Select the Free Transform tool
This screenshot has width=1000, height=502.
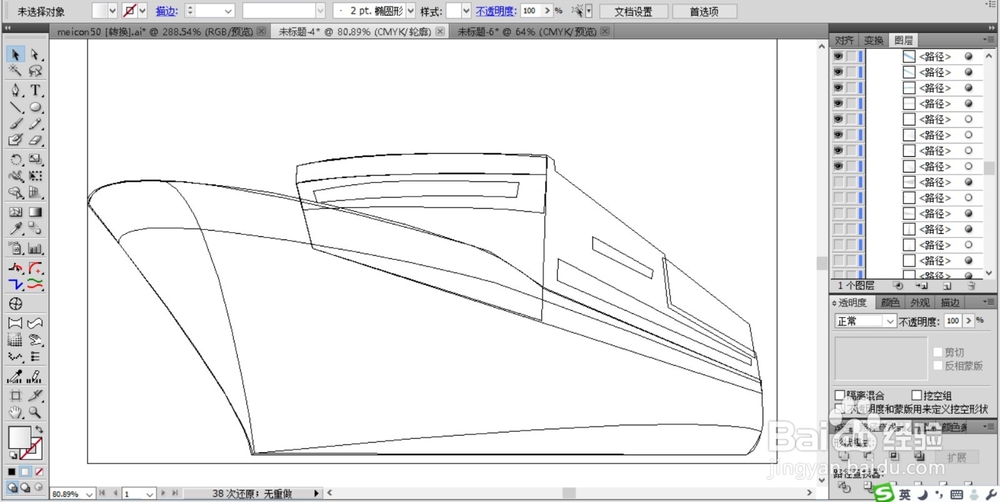click(x=36, y=175)
